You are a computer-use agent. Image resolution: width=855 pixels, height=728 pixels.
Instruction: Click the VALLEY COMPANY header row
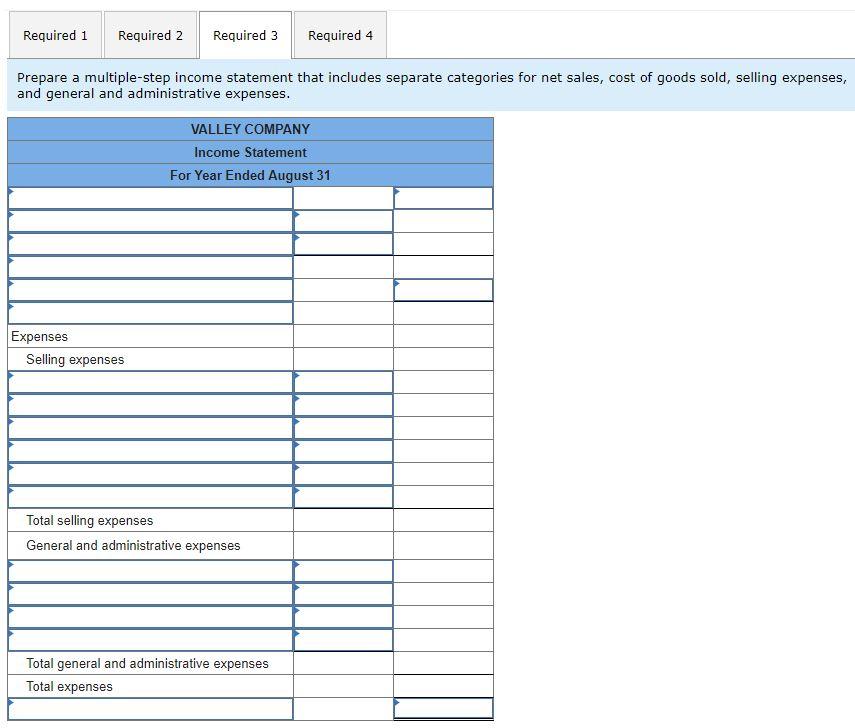coord(250,128)
